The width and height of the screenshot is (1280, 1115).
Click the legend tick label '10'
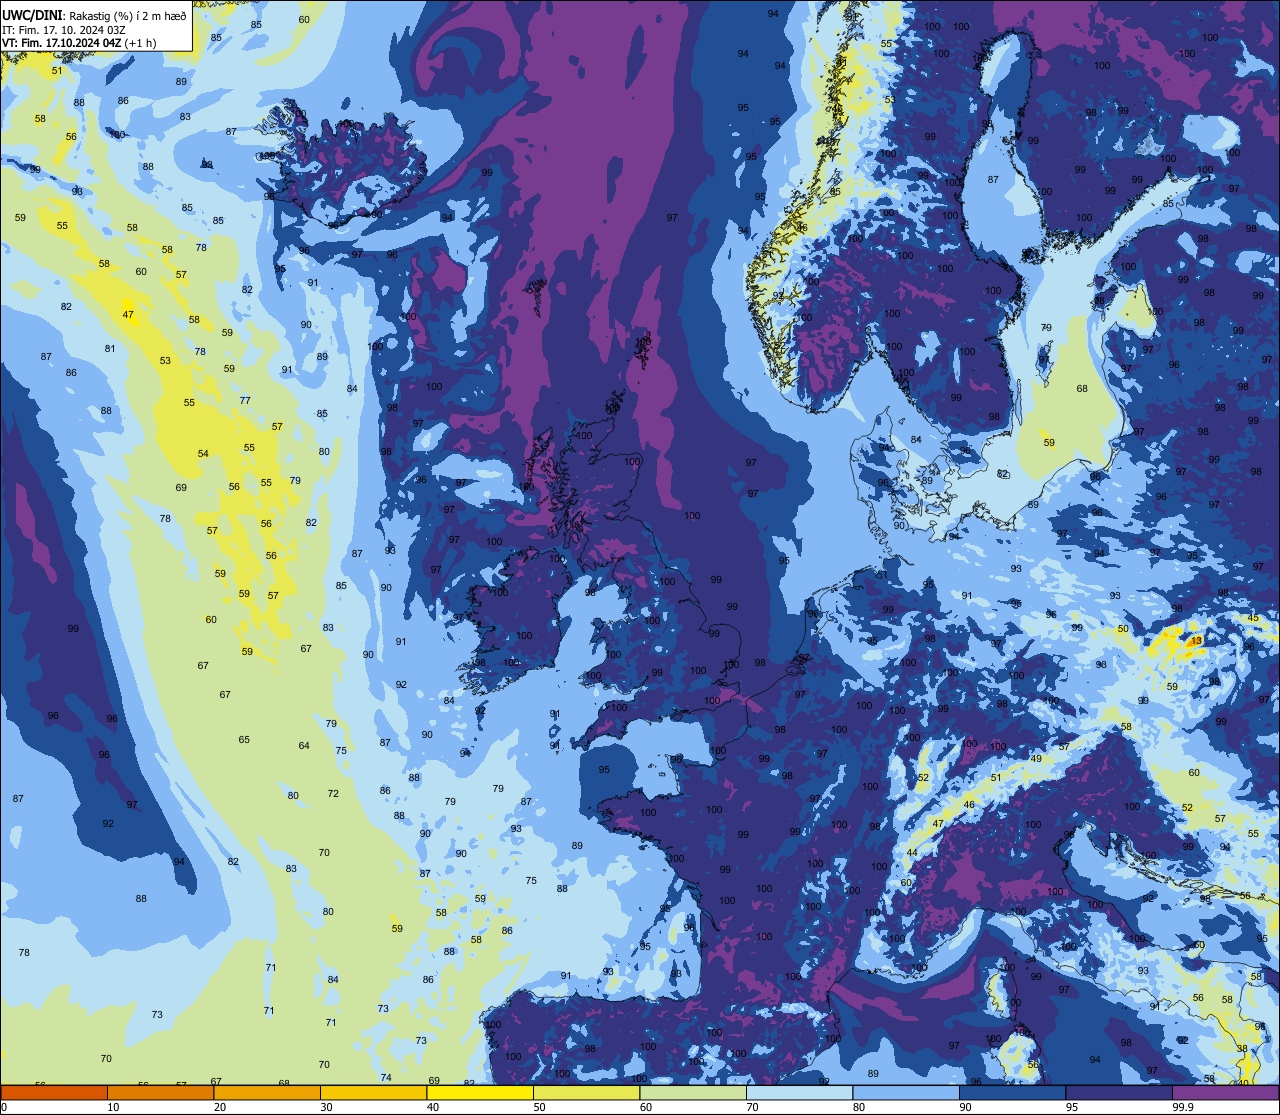tap(113, 1107)
